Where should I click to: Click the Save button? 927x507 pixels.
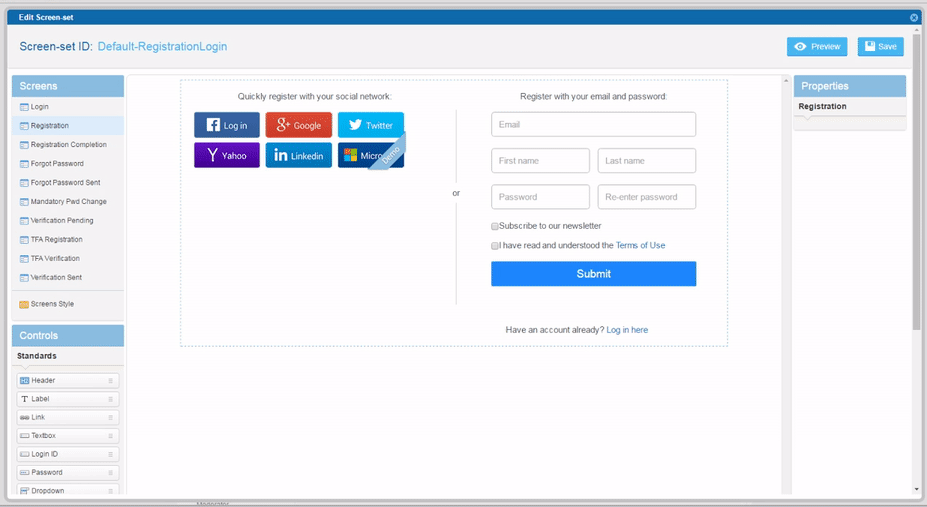(880, 47)
